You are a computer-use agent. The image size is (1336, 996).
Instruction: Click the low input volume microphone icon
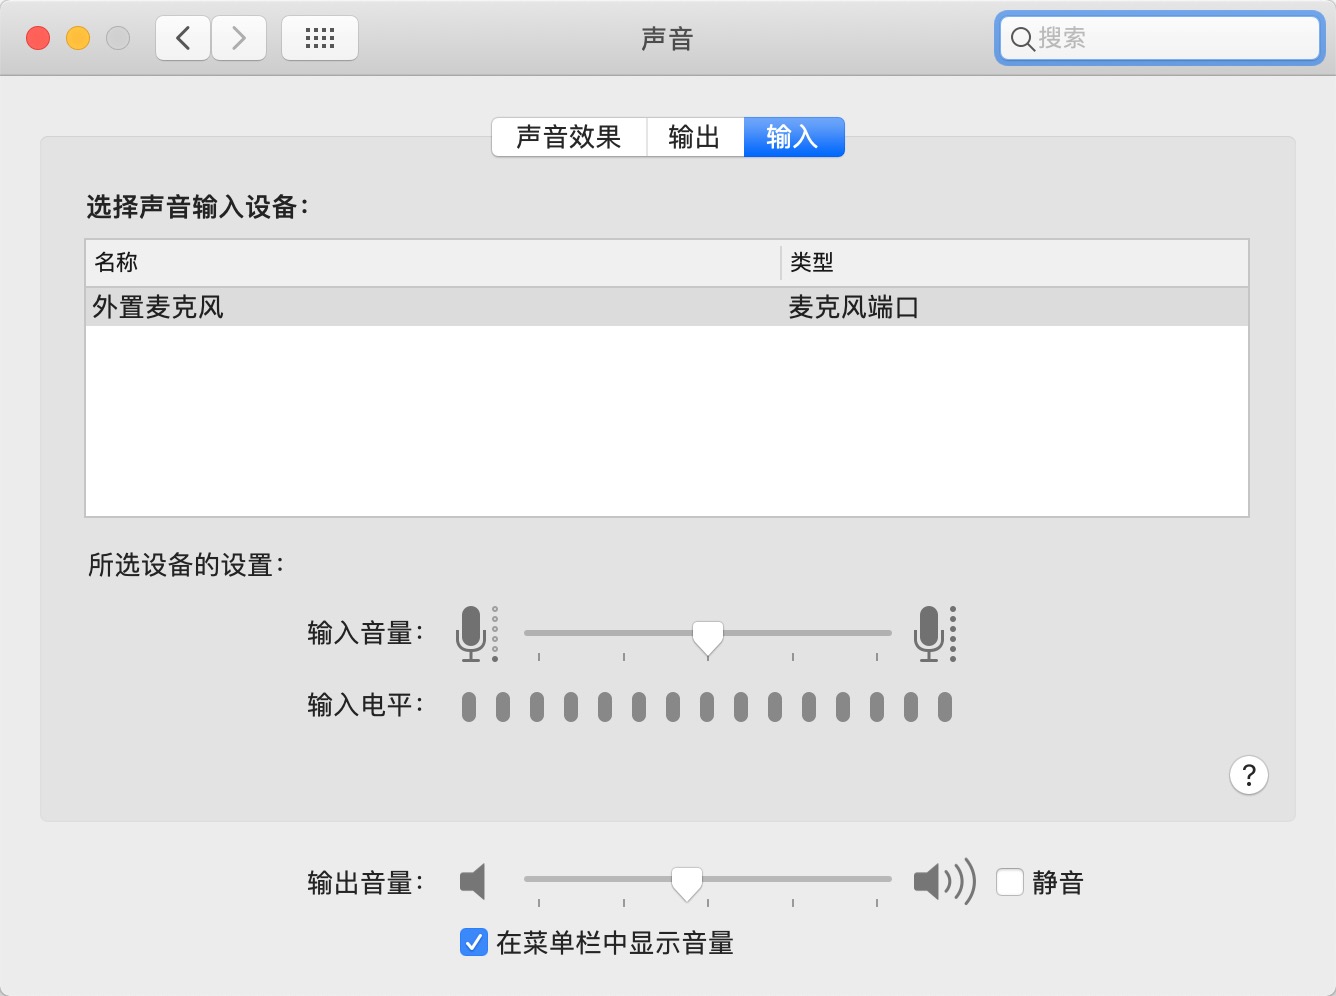472,633
